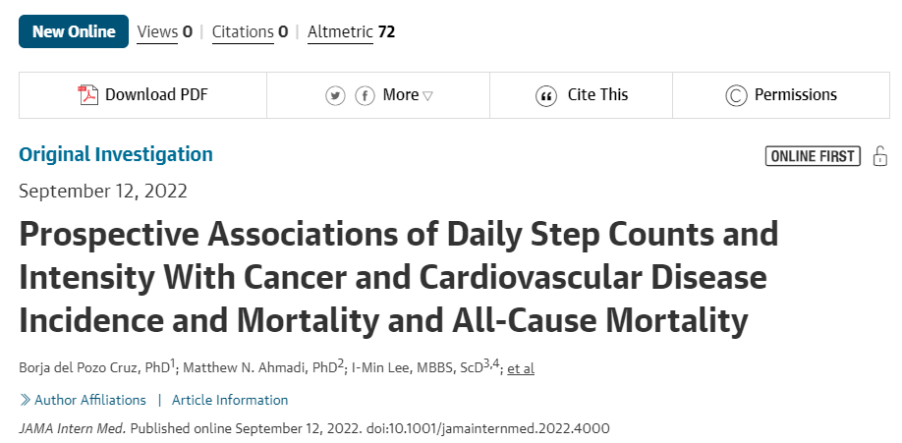This screenshot has width=902, height=443.
Task: Expand the et al author list
Action: pos(521,368)
